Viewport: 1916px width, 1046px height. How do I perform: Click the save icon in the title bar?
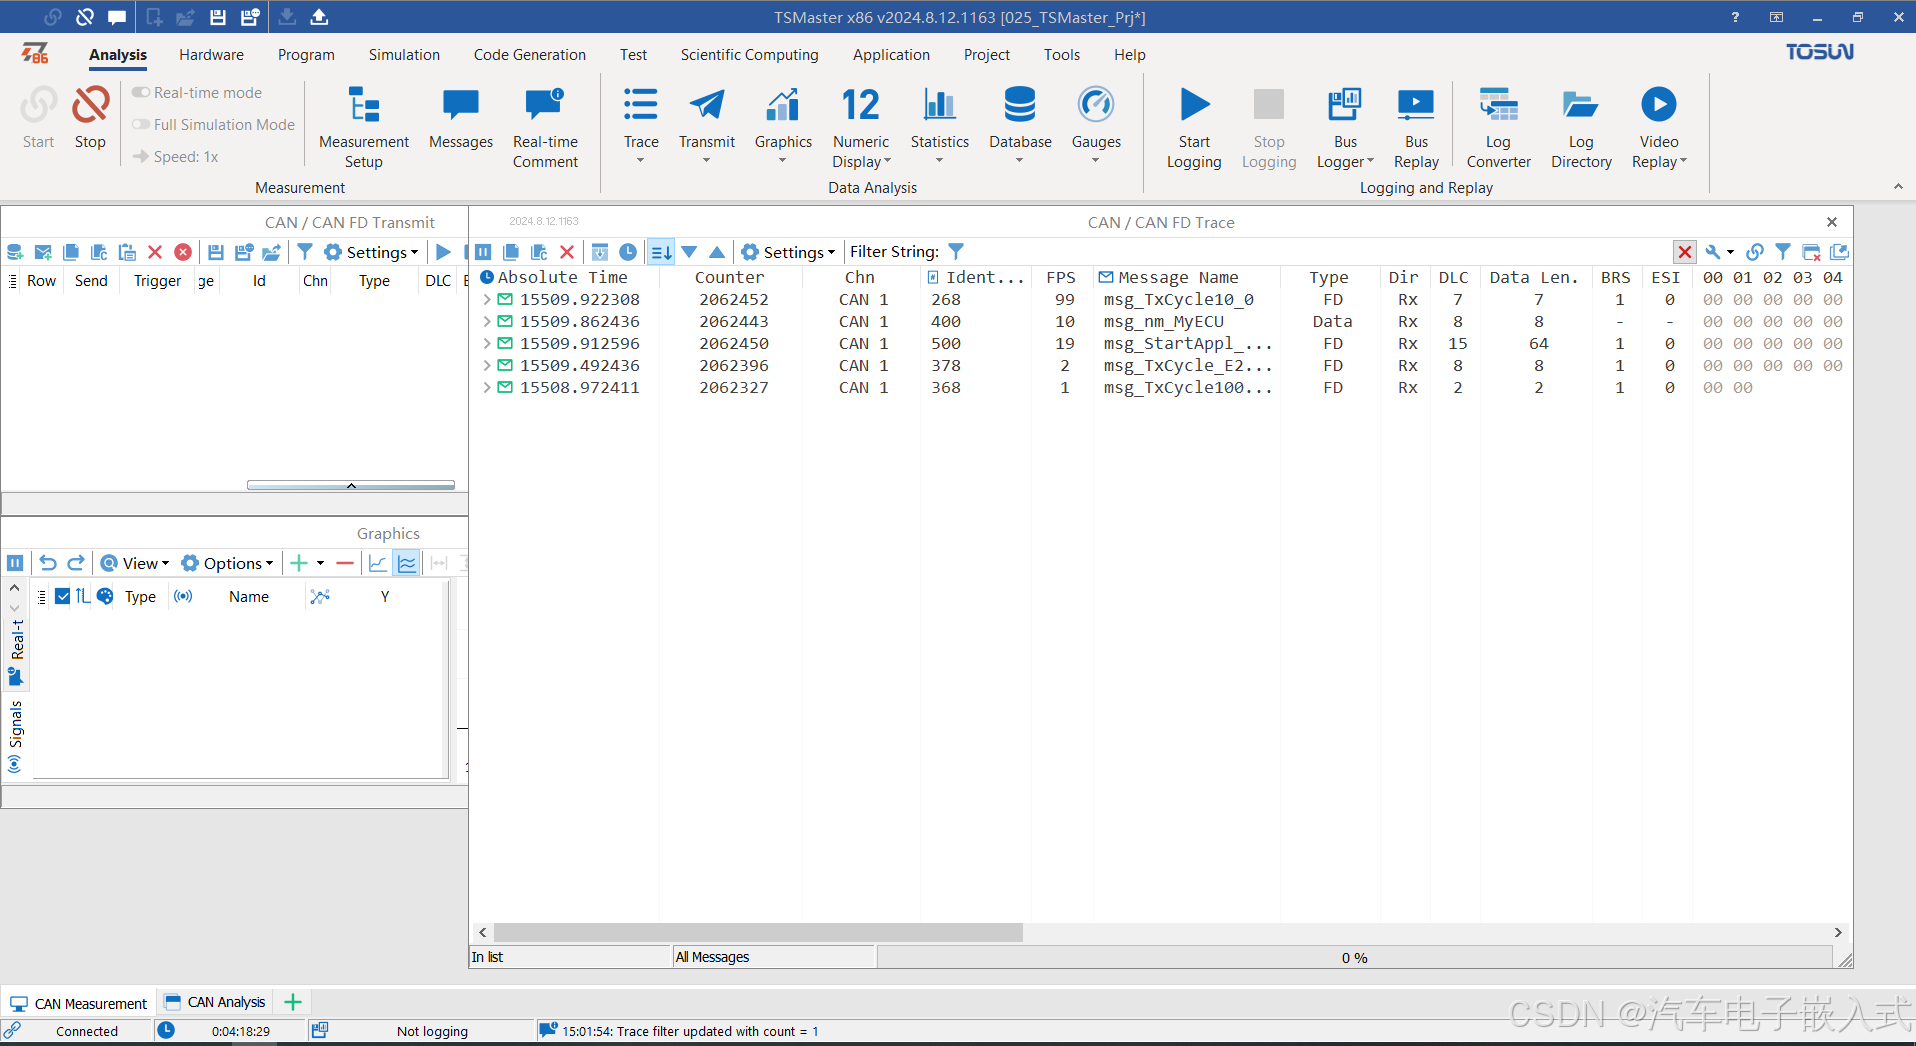(x=218, y=17)
